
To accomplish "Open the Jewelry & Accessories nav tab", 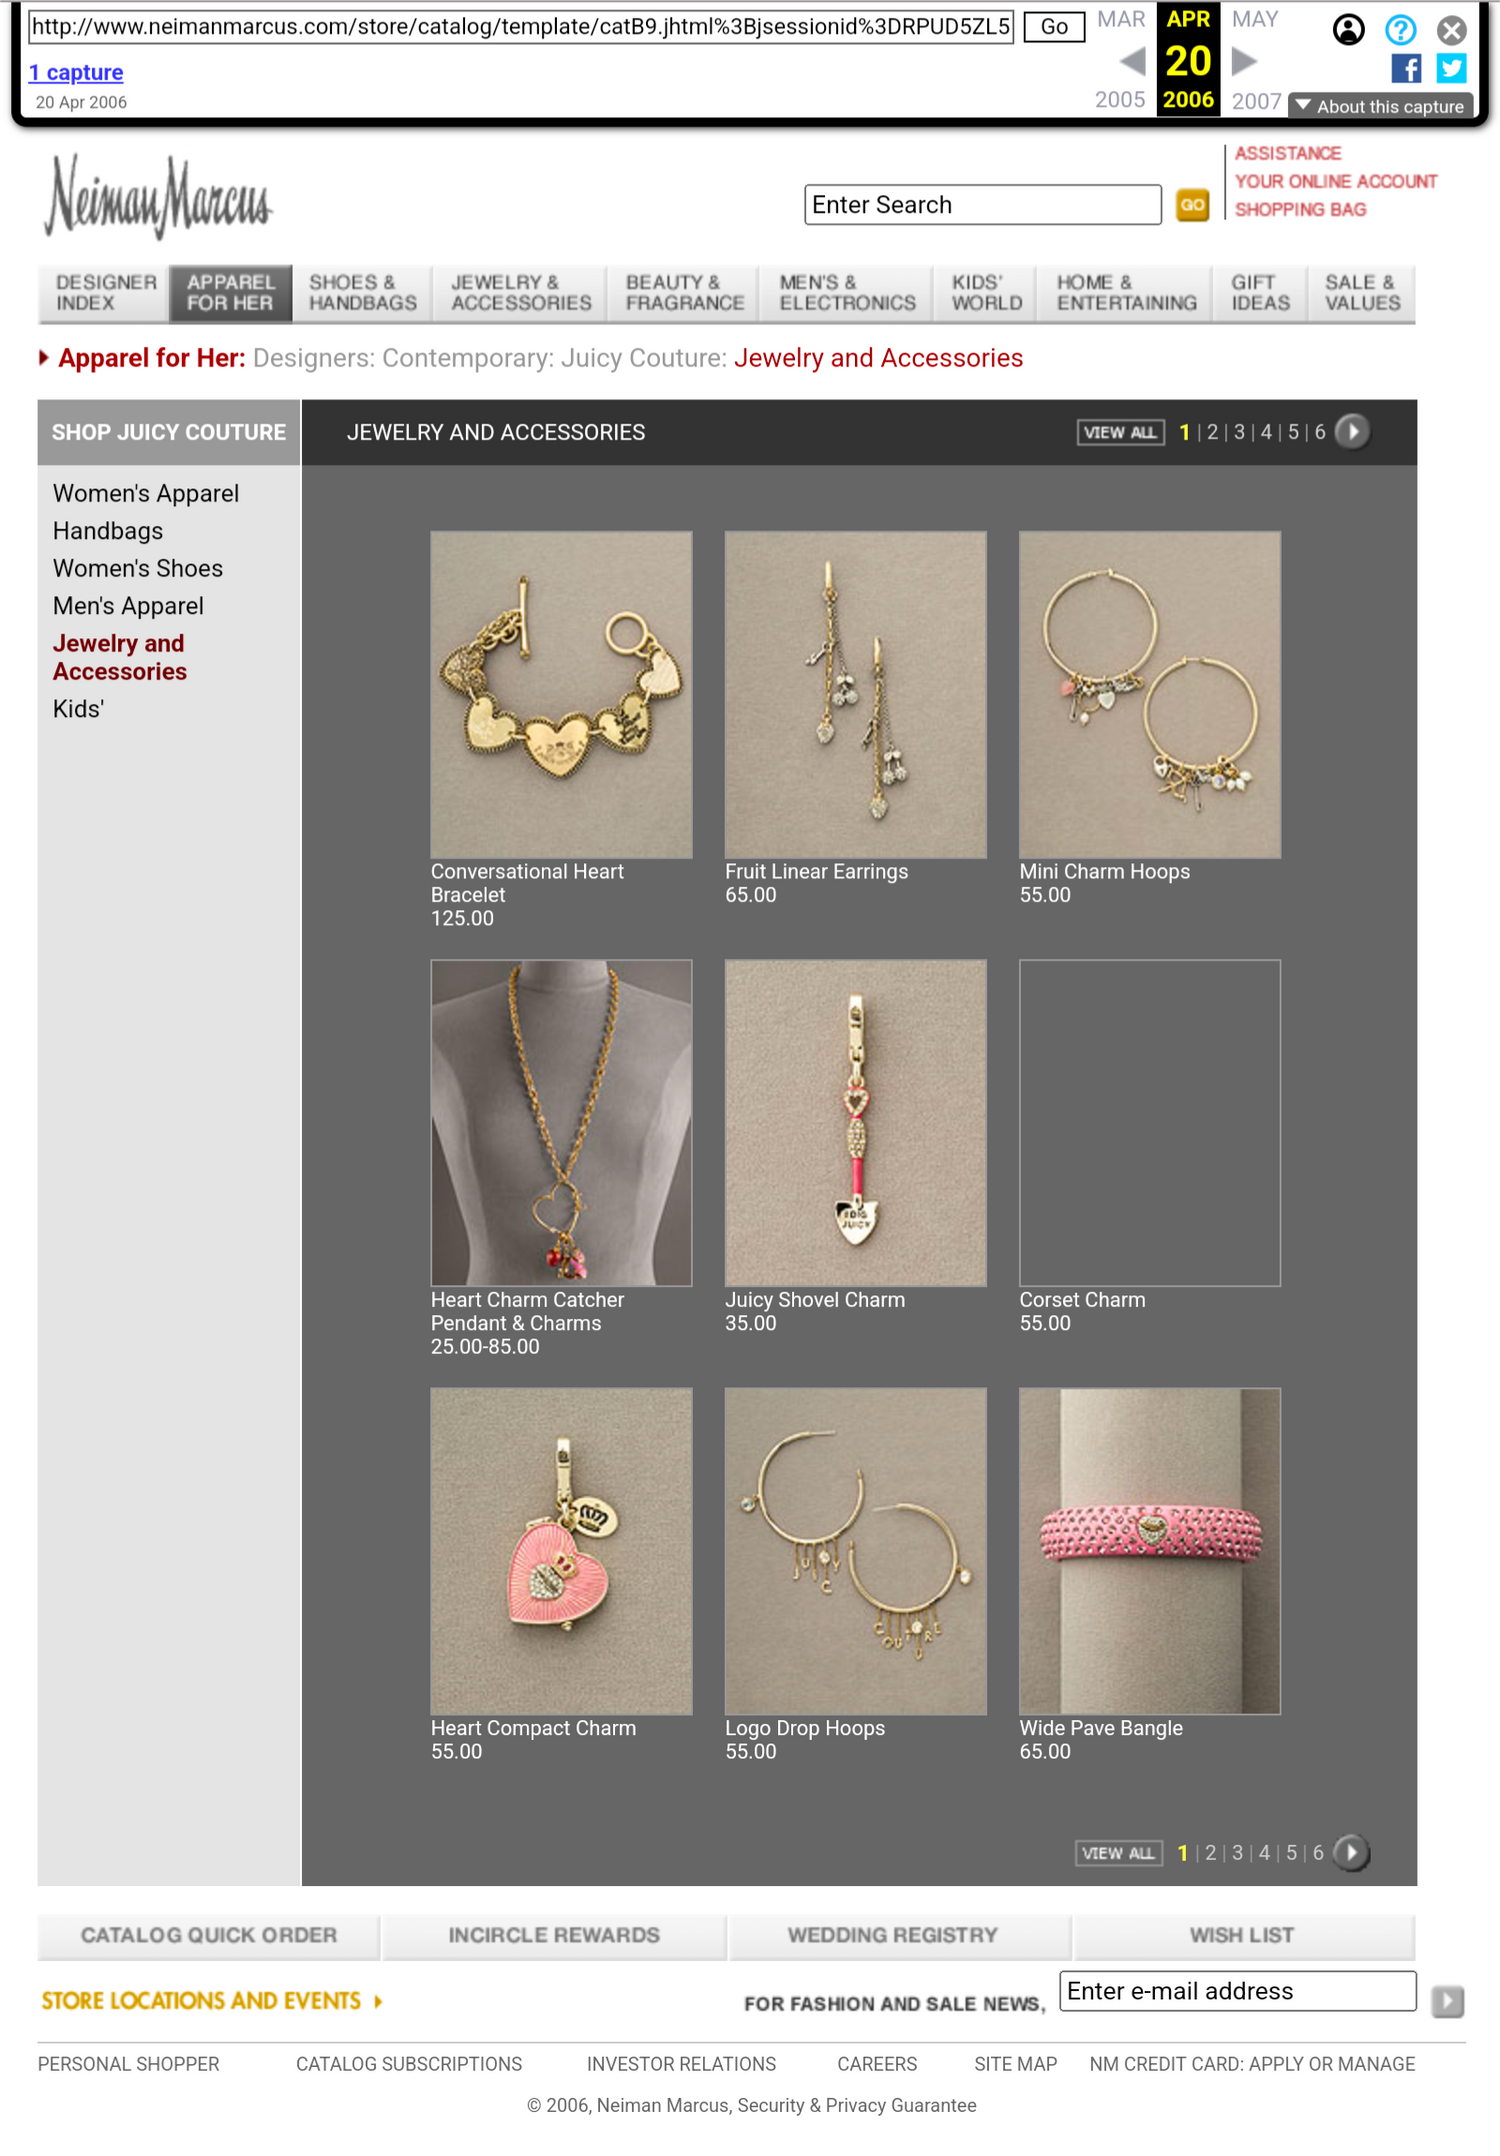I will pos(520,293).
